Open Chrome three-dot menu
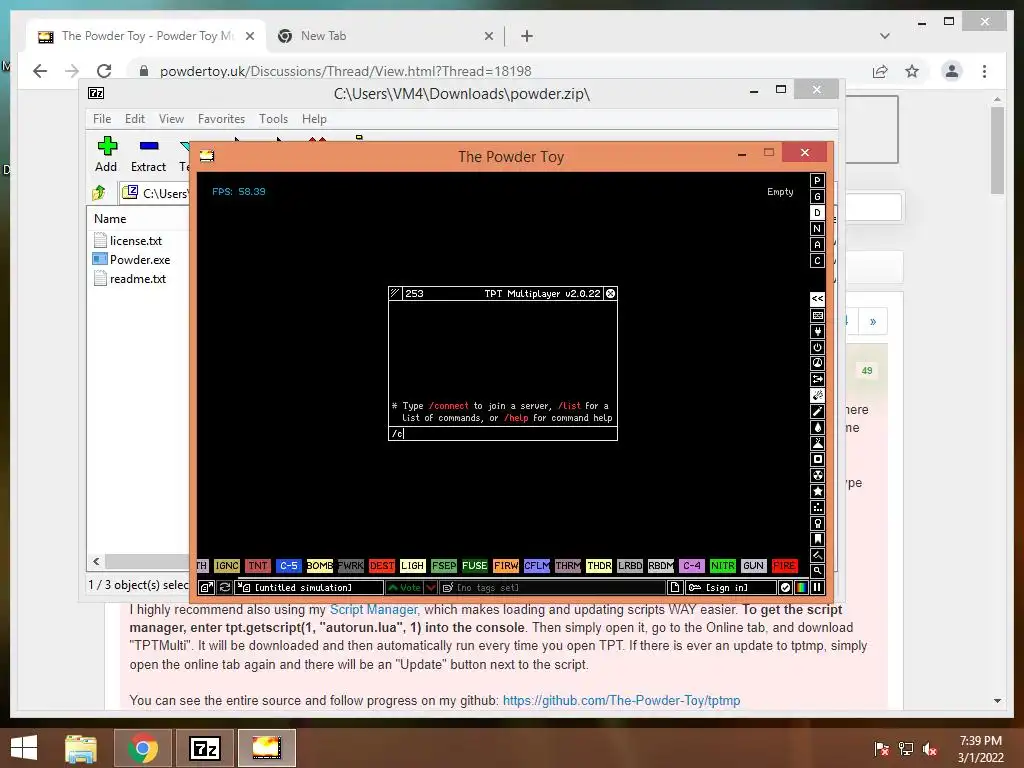This screenshot has height=768, width=1024. (984, 71)
